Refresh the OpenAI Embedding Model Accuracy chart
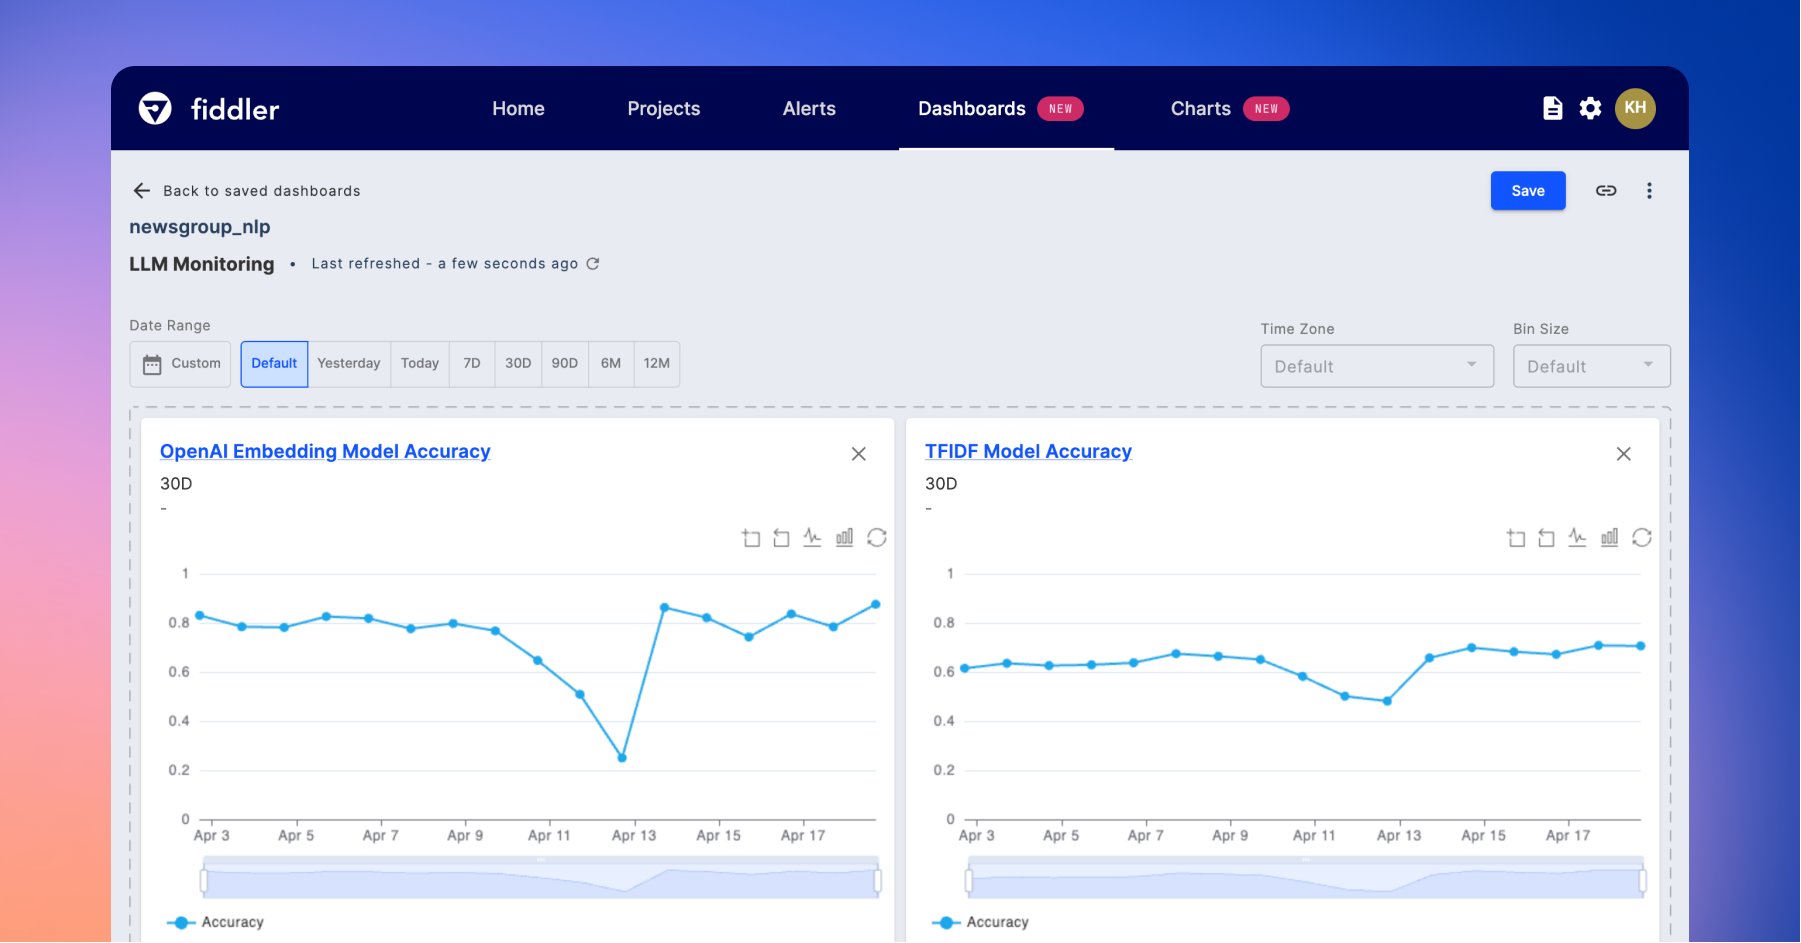This screenshot has width=1801, height=943. [x=877, y=537]
